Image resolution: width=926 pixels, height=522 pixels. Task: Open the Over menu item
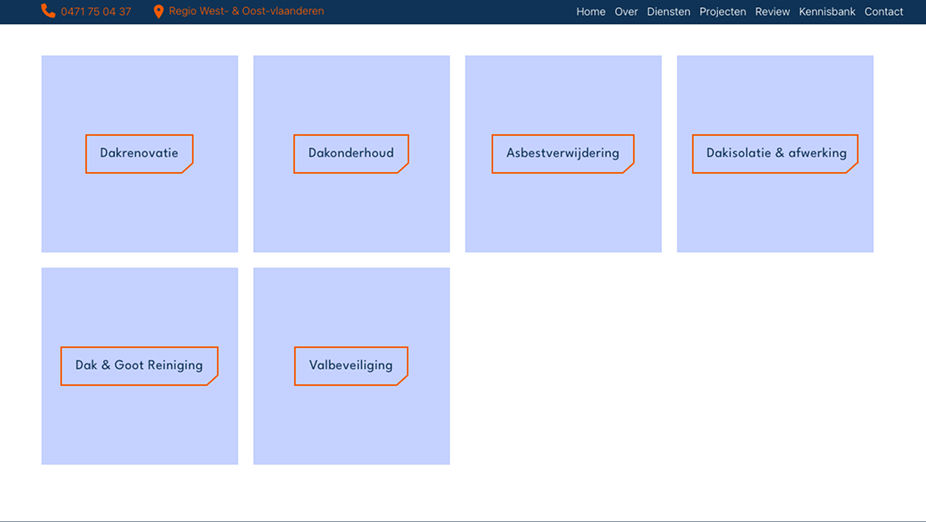tap(626, 12)
